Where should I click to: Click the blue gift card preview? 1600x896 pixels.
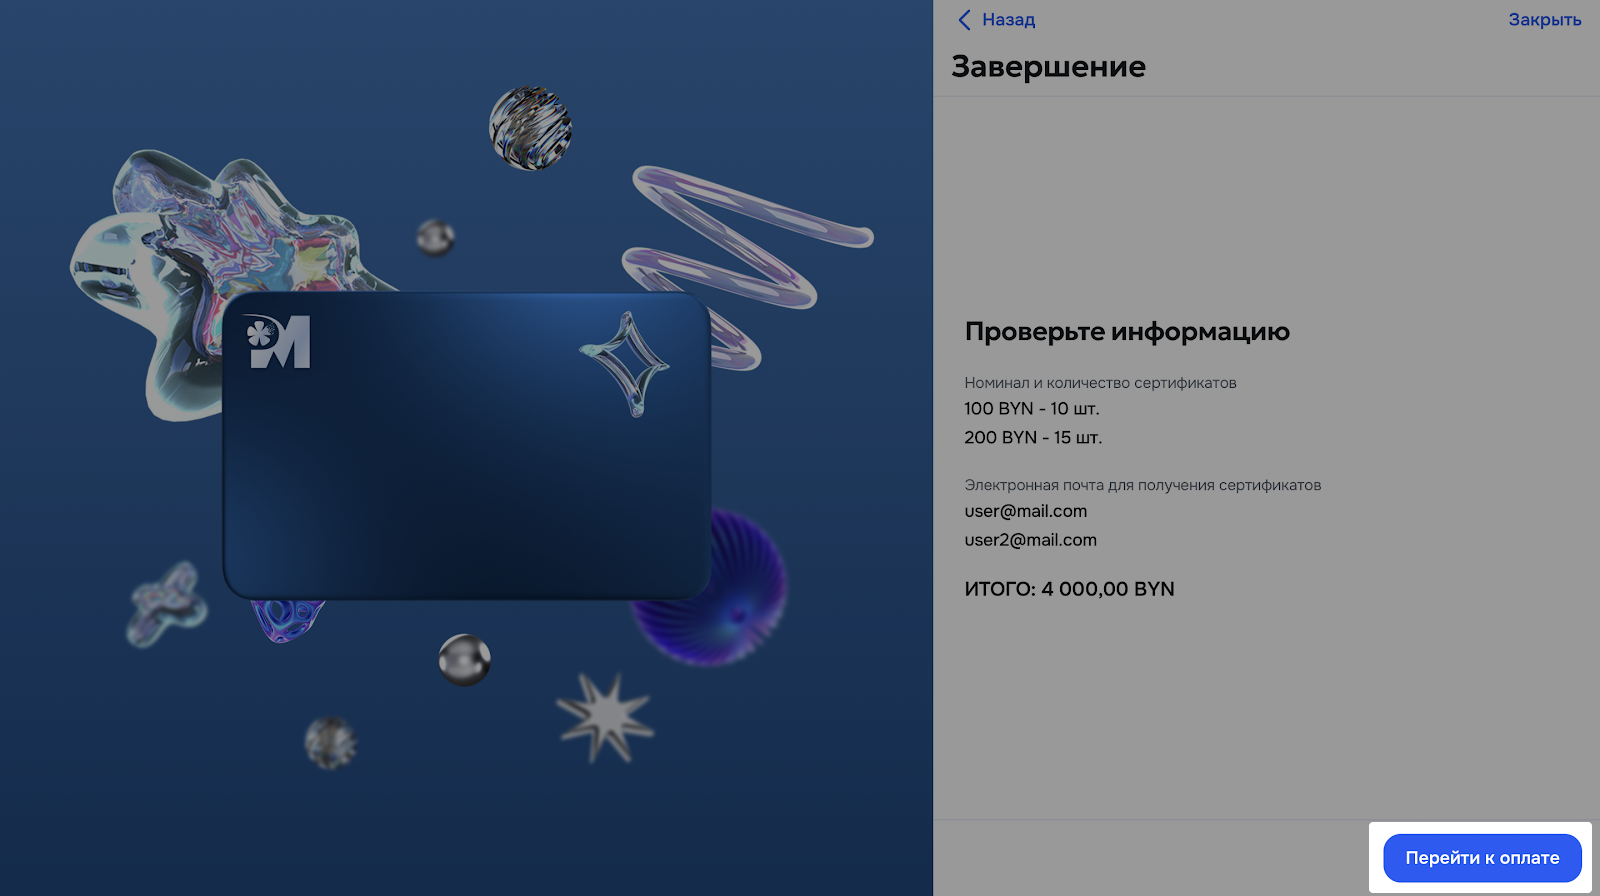[467, 445]
